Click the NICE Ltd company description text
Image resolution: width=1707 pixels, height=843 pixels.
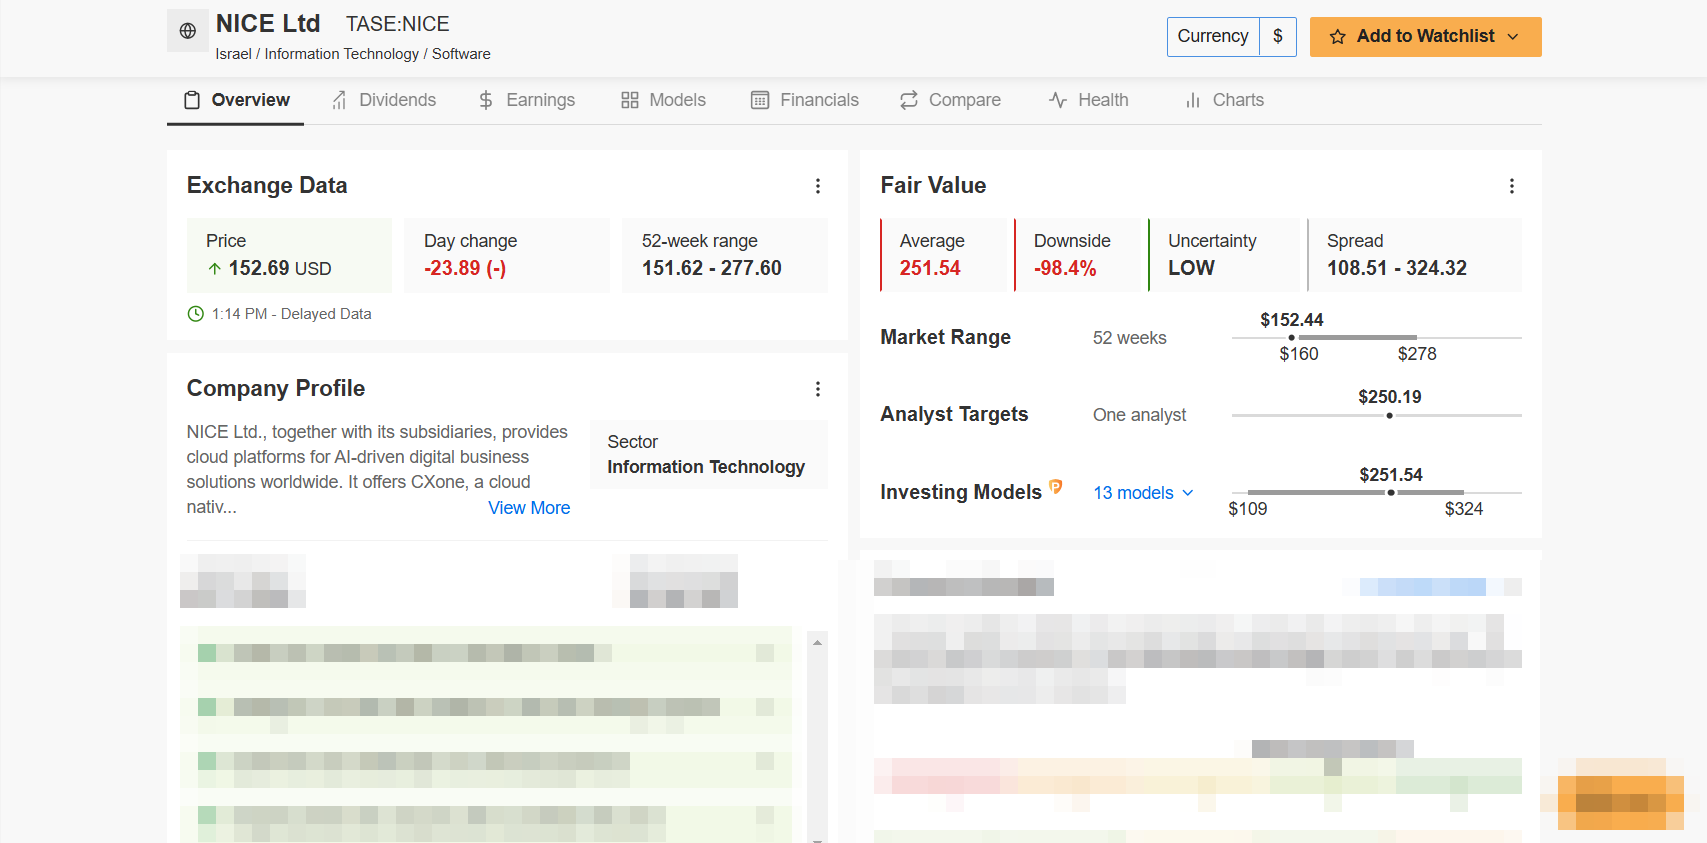tap(378, 469)
